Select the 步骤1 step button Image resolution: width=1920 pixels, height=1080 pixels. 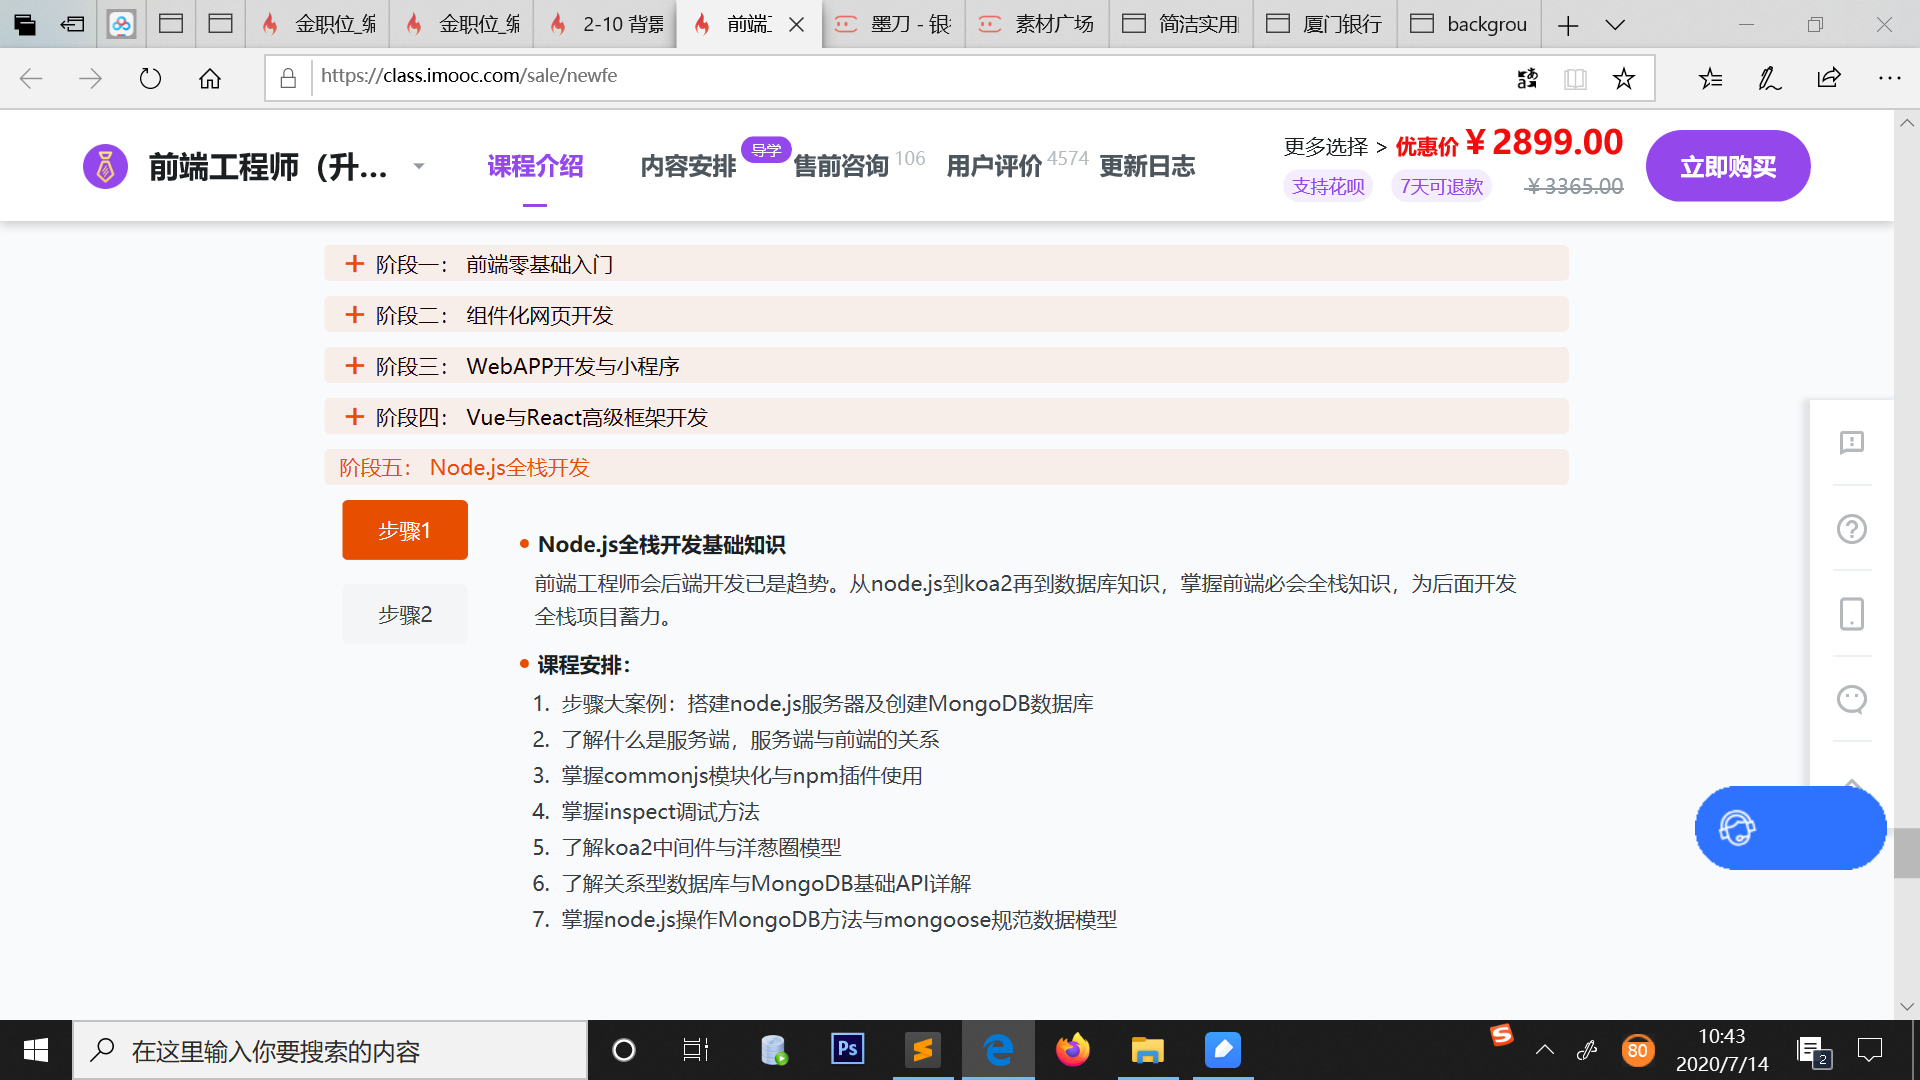pos(405,530)
